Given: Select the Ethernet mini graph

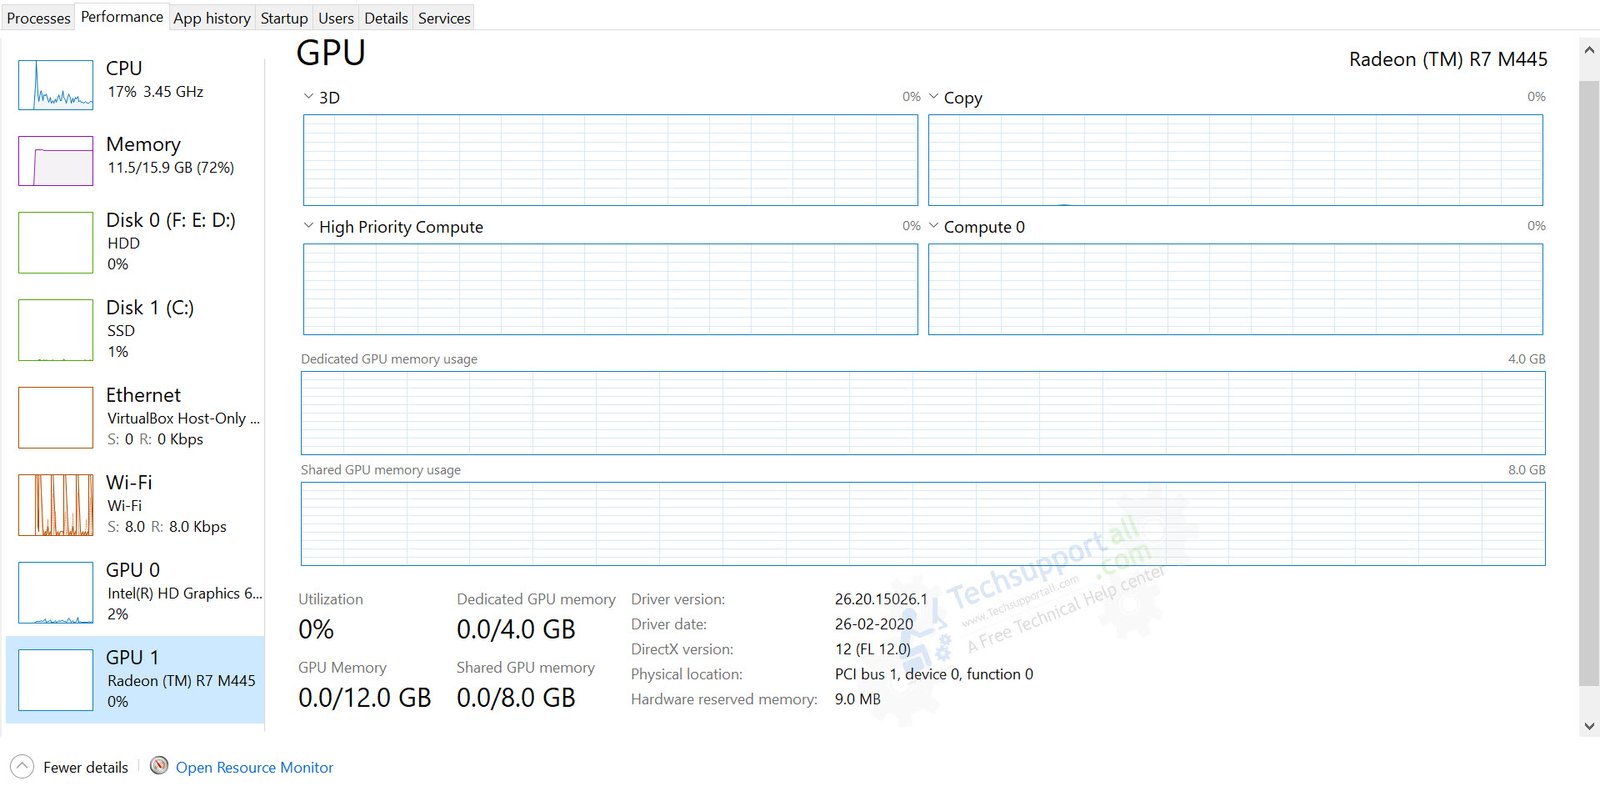Looking at the screenshot, I should click(56, 418).
